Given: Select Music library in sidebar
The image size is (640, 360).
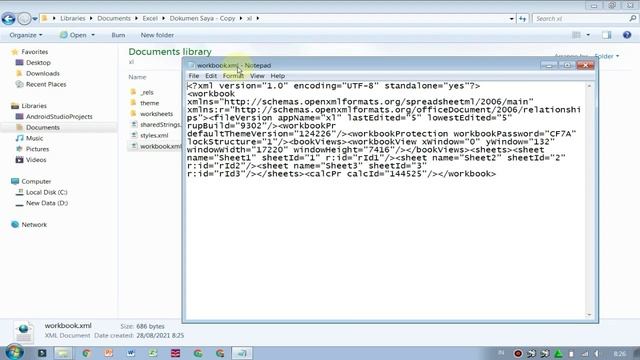Looking at the screenshot, I should coord(29,138).
